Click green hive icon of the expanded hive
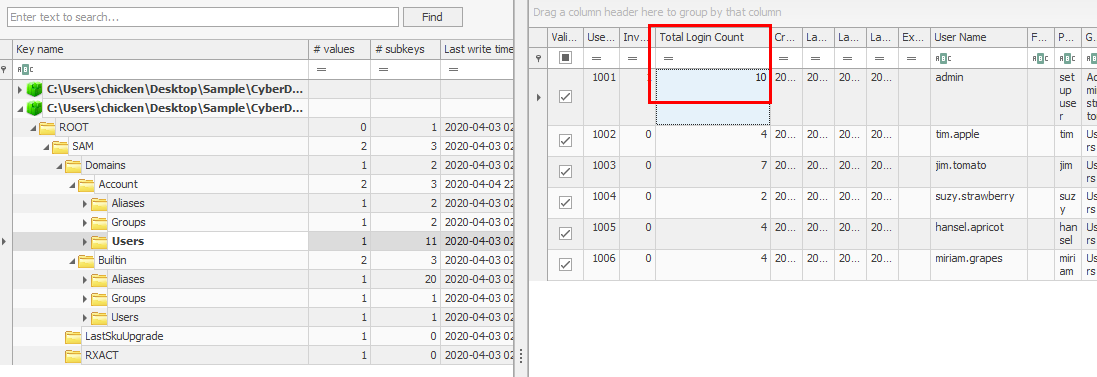The width and height of the screenshot is (1097, 377). click(x=34, y=108)
